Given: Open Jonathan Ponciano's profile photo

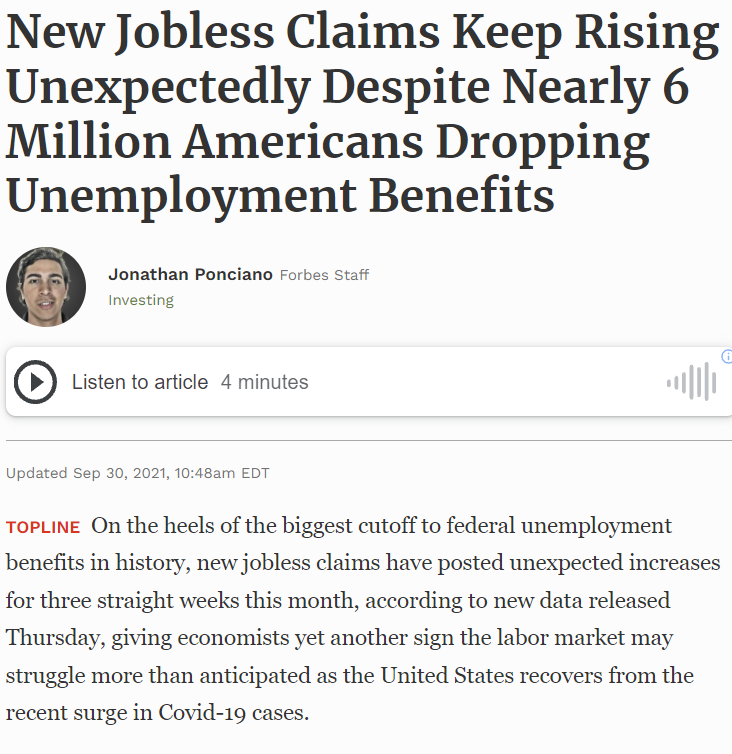Looking at the screenshot, I should (46, 287).
